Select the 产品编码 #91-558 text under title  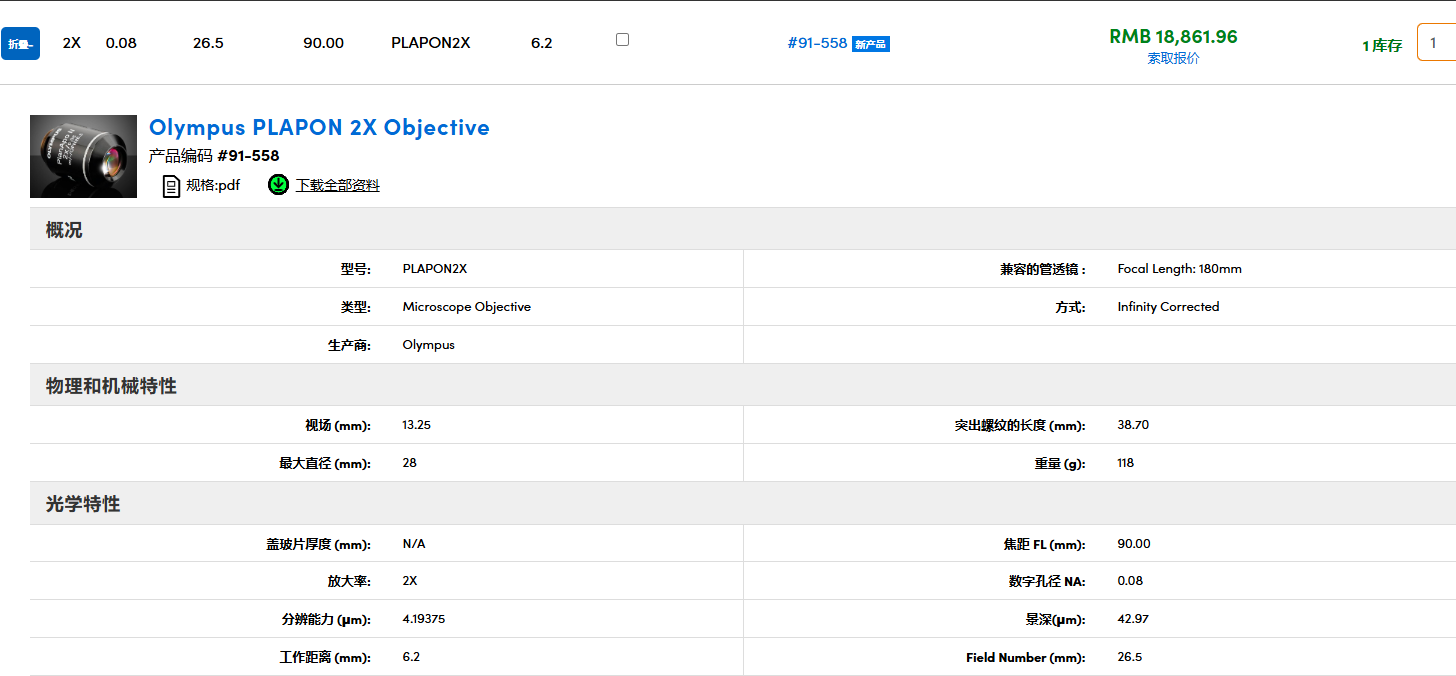point(214,156)
